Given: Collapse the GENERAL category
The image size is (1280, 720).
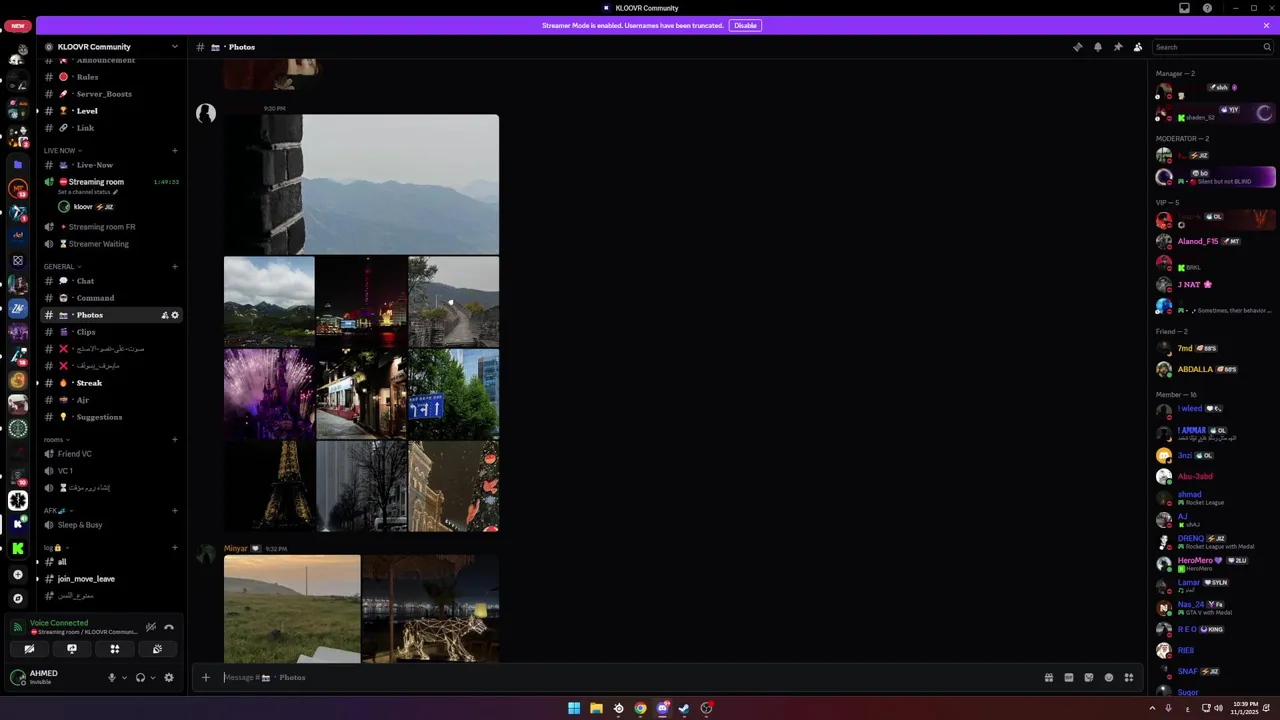Looking at the screenshot, I should click(62, 267).
